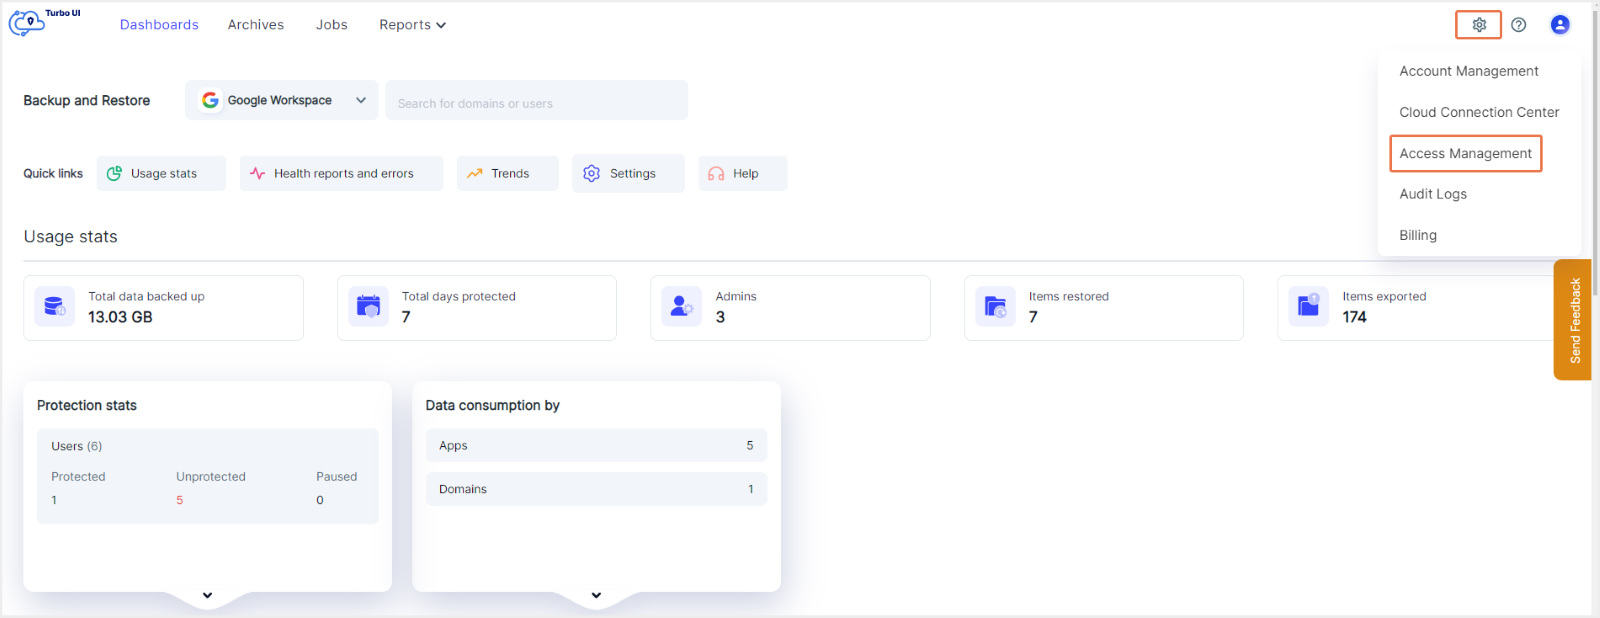Click the Total days protected calendar icon

[x=368, y=307]
